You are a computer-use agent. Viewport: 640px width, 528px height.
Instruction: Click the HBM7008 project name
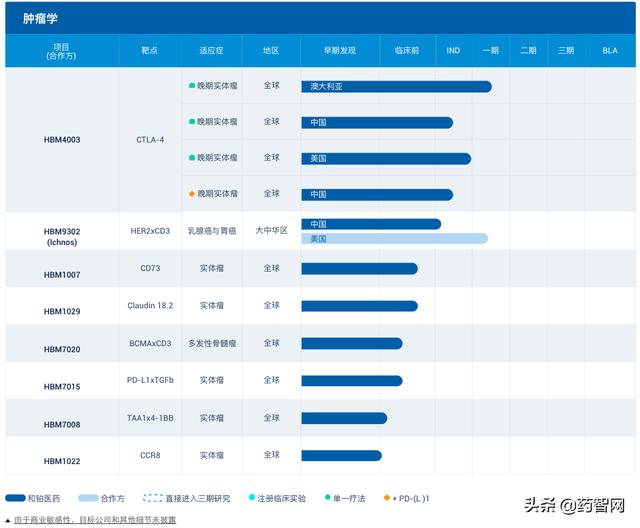(x=62, y=424)
